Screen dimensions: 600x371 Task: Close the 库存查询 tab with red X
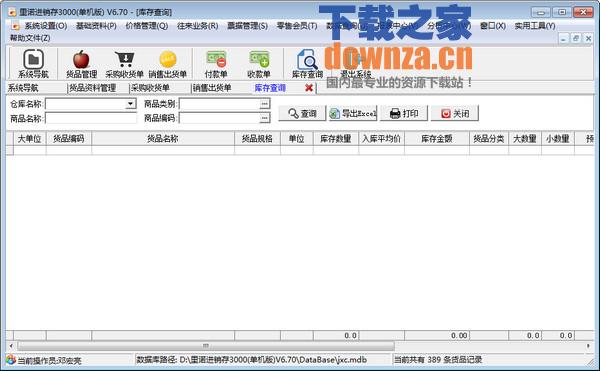tap(309, 88)
